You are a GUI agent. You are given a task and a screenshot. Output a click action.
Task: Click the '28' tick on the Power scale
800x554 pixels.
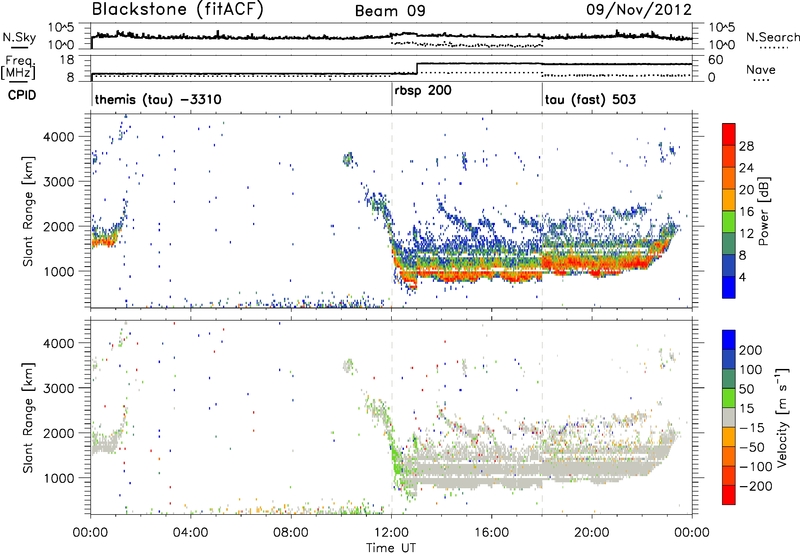(x=746, y=146)
